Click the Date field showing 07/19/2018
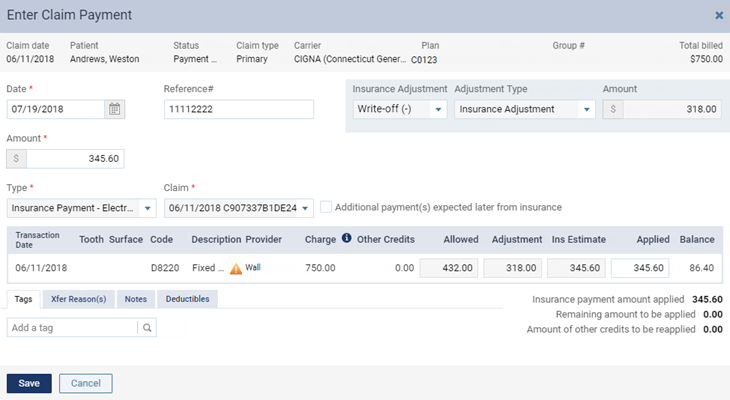Image resolution: width=730 pixels, height=400 pixels. 55,109
